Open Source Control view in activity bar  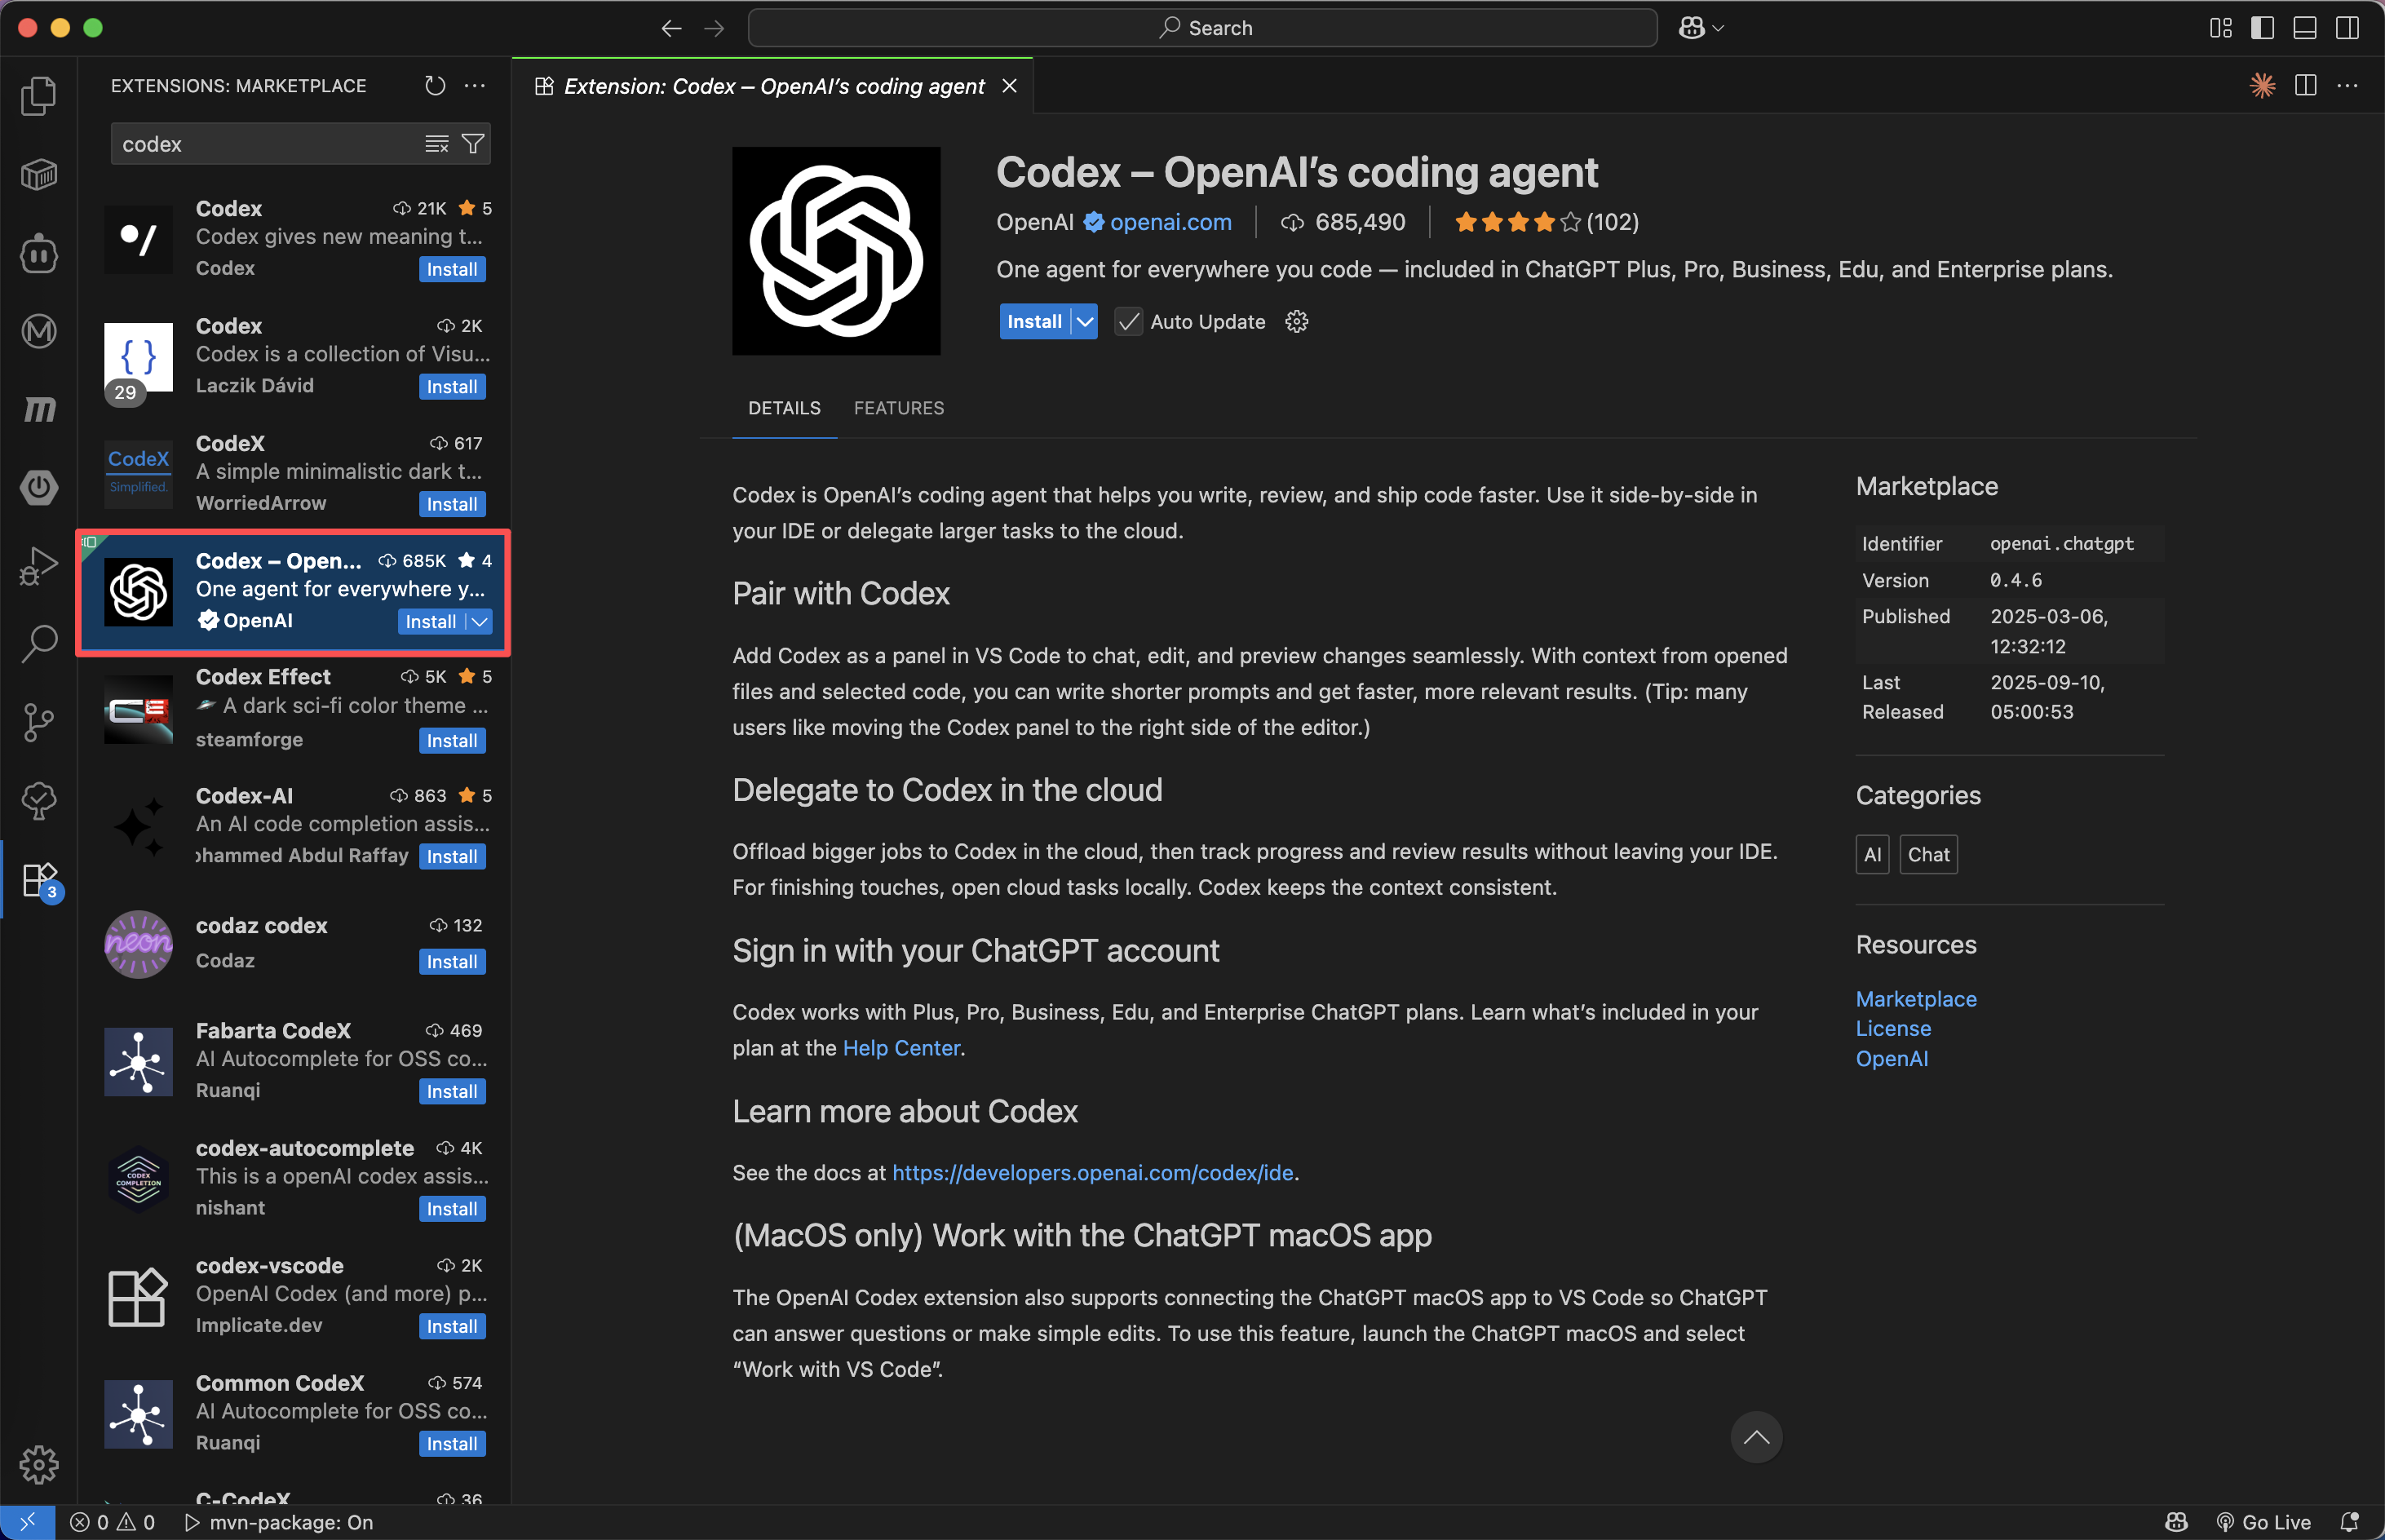[x=38, y=721]
